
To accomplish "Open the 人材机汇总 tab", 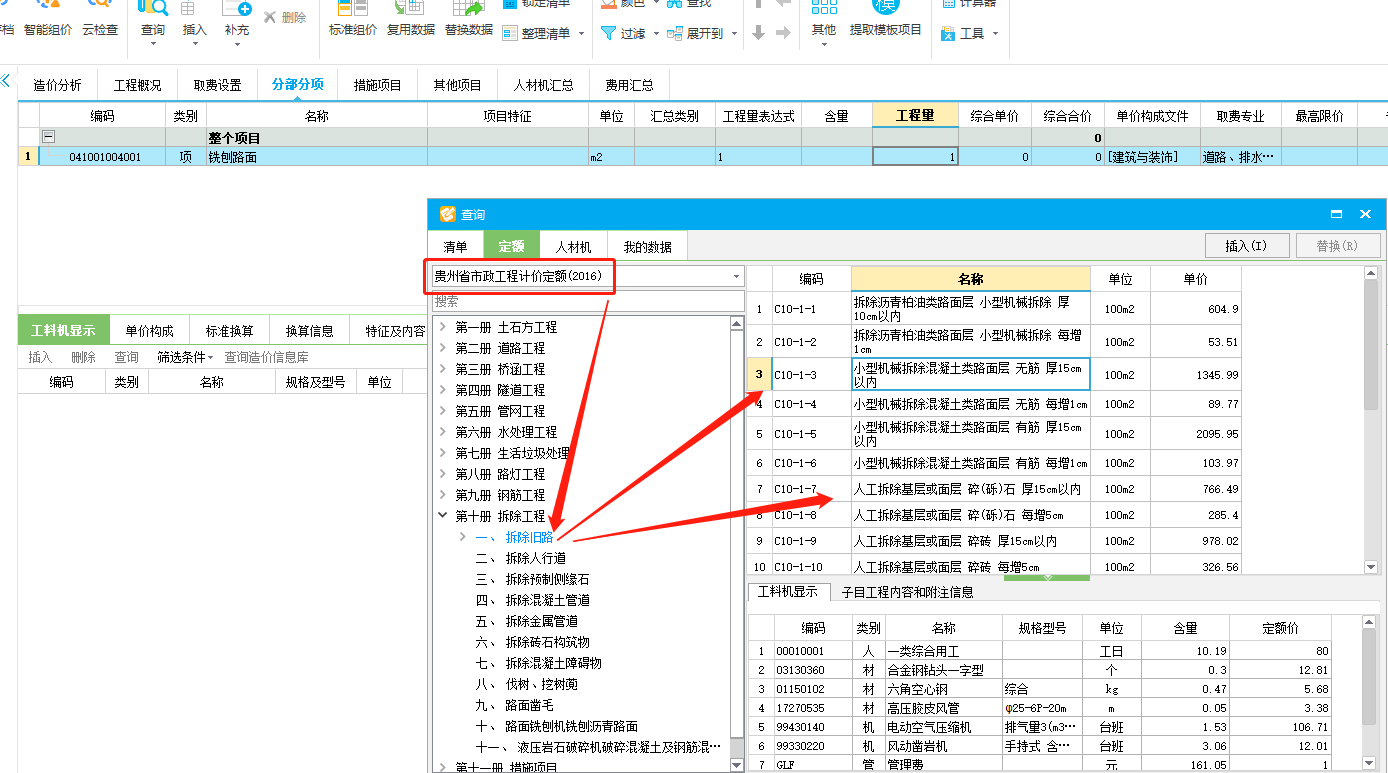I will point(544,85).
